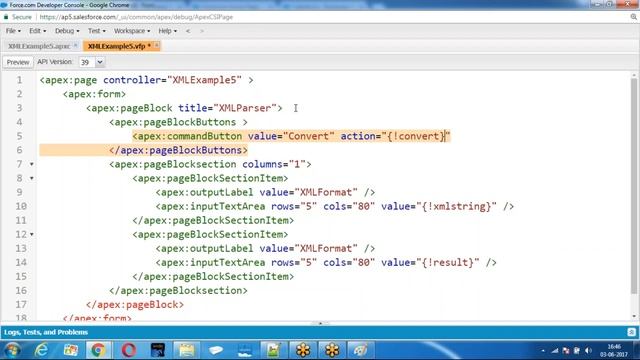640x360 pixels.
Task: Open the File menu
Action: pyautogui.click(x=13, y=31)
